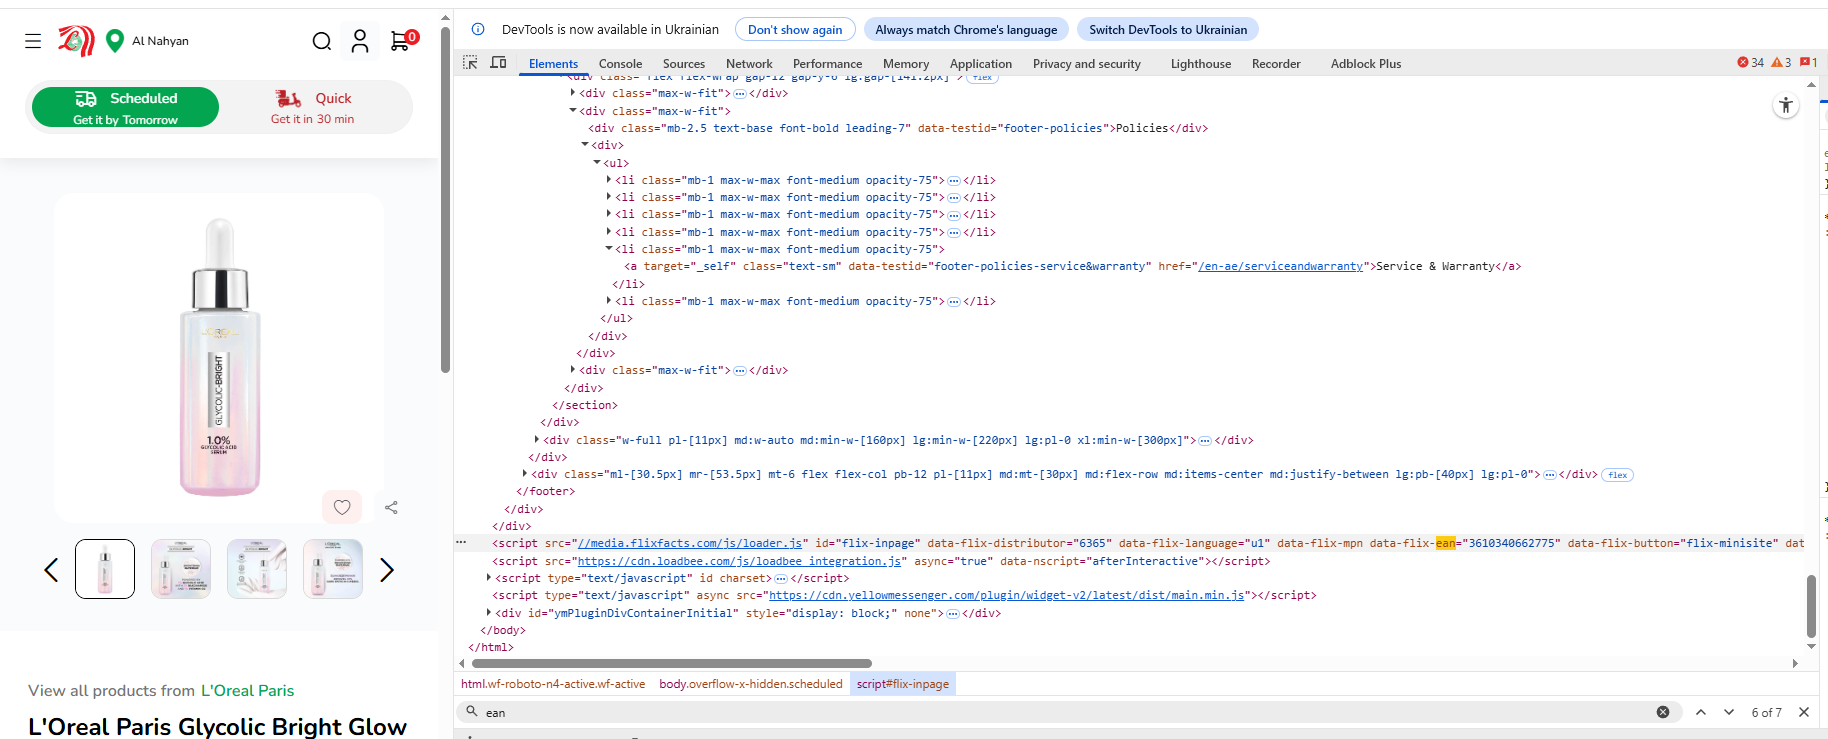Open the Lighthouse tab
Image resolution: width=1828 pixels, height=739 pixels.
coord(1201,63)
